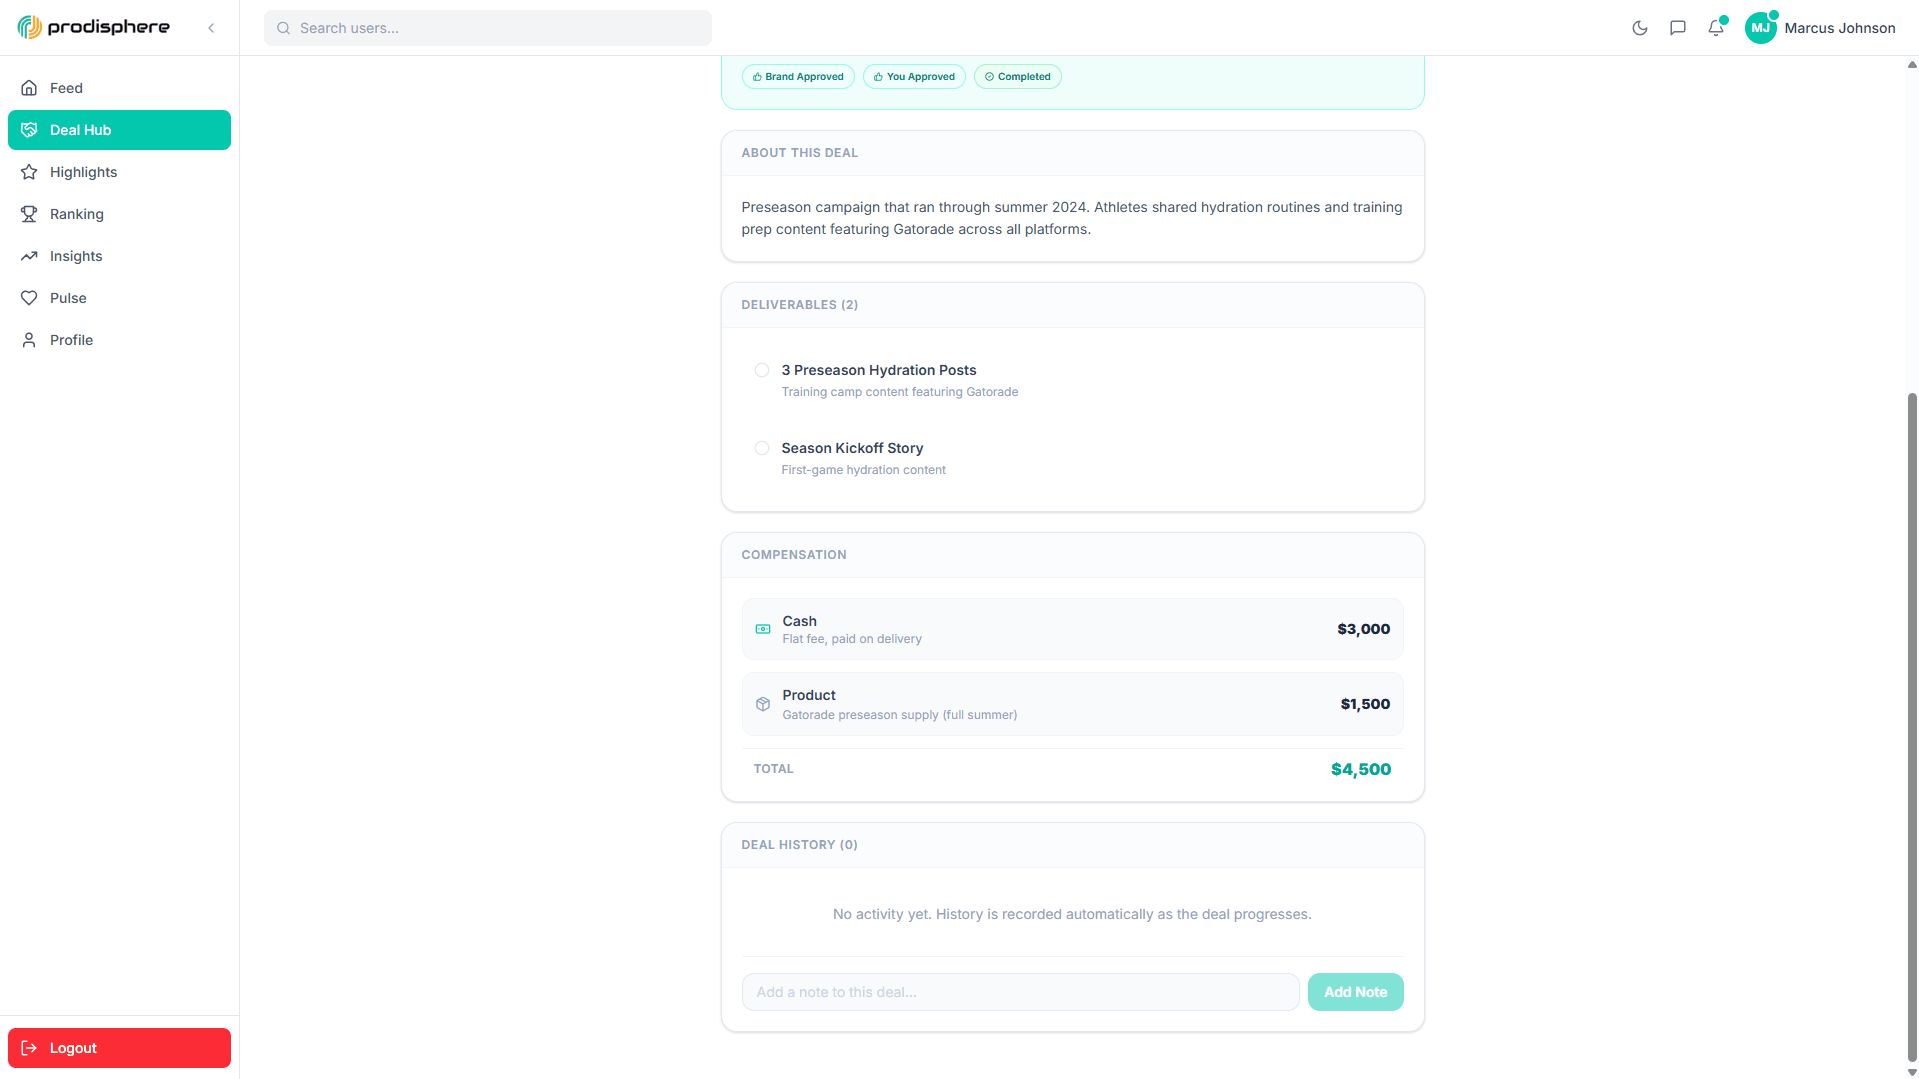Viewport: 1919px width, 1079px height.
Task: Click the Prodisphere logo
Action: (94, 27)
